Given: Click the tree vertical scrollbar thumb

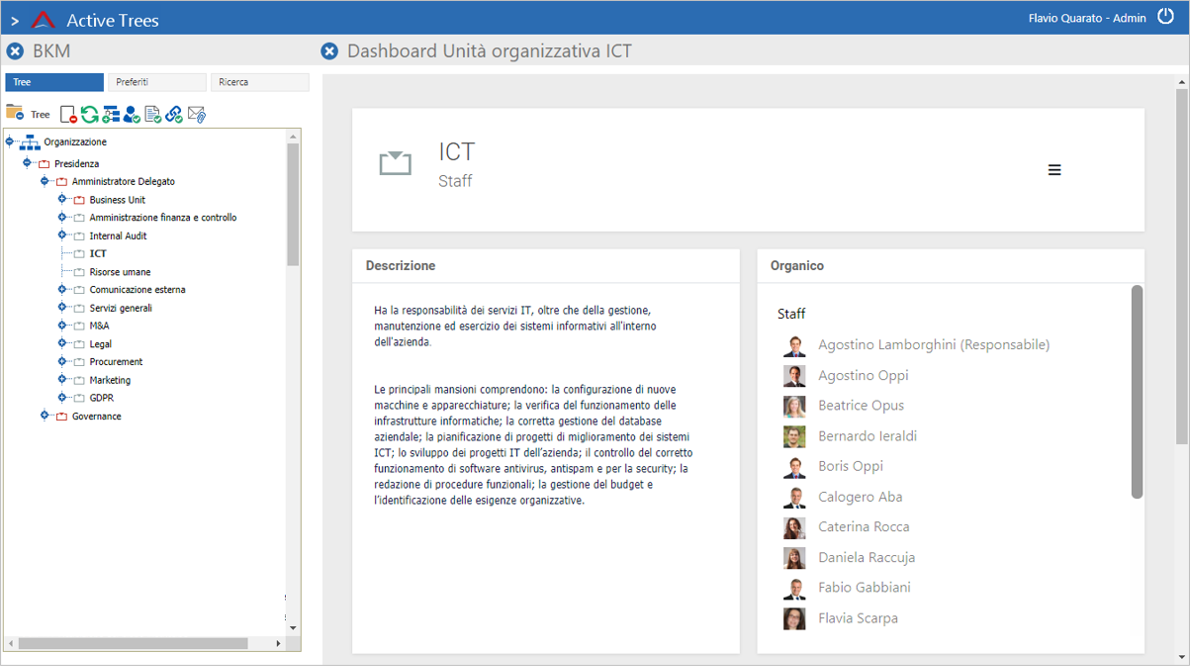Looking at the screenshot, I should click(x=293, y=203).
